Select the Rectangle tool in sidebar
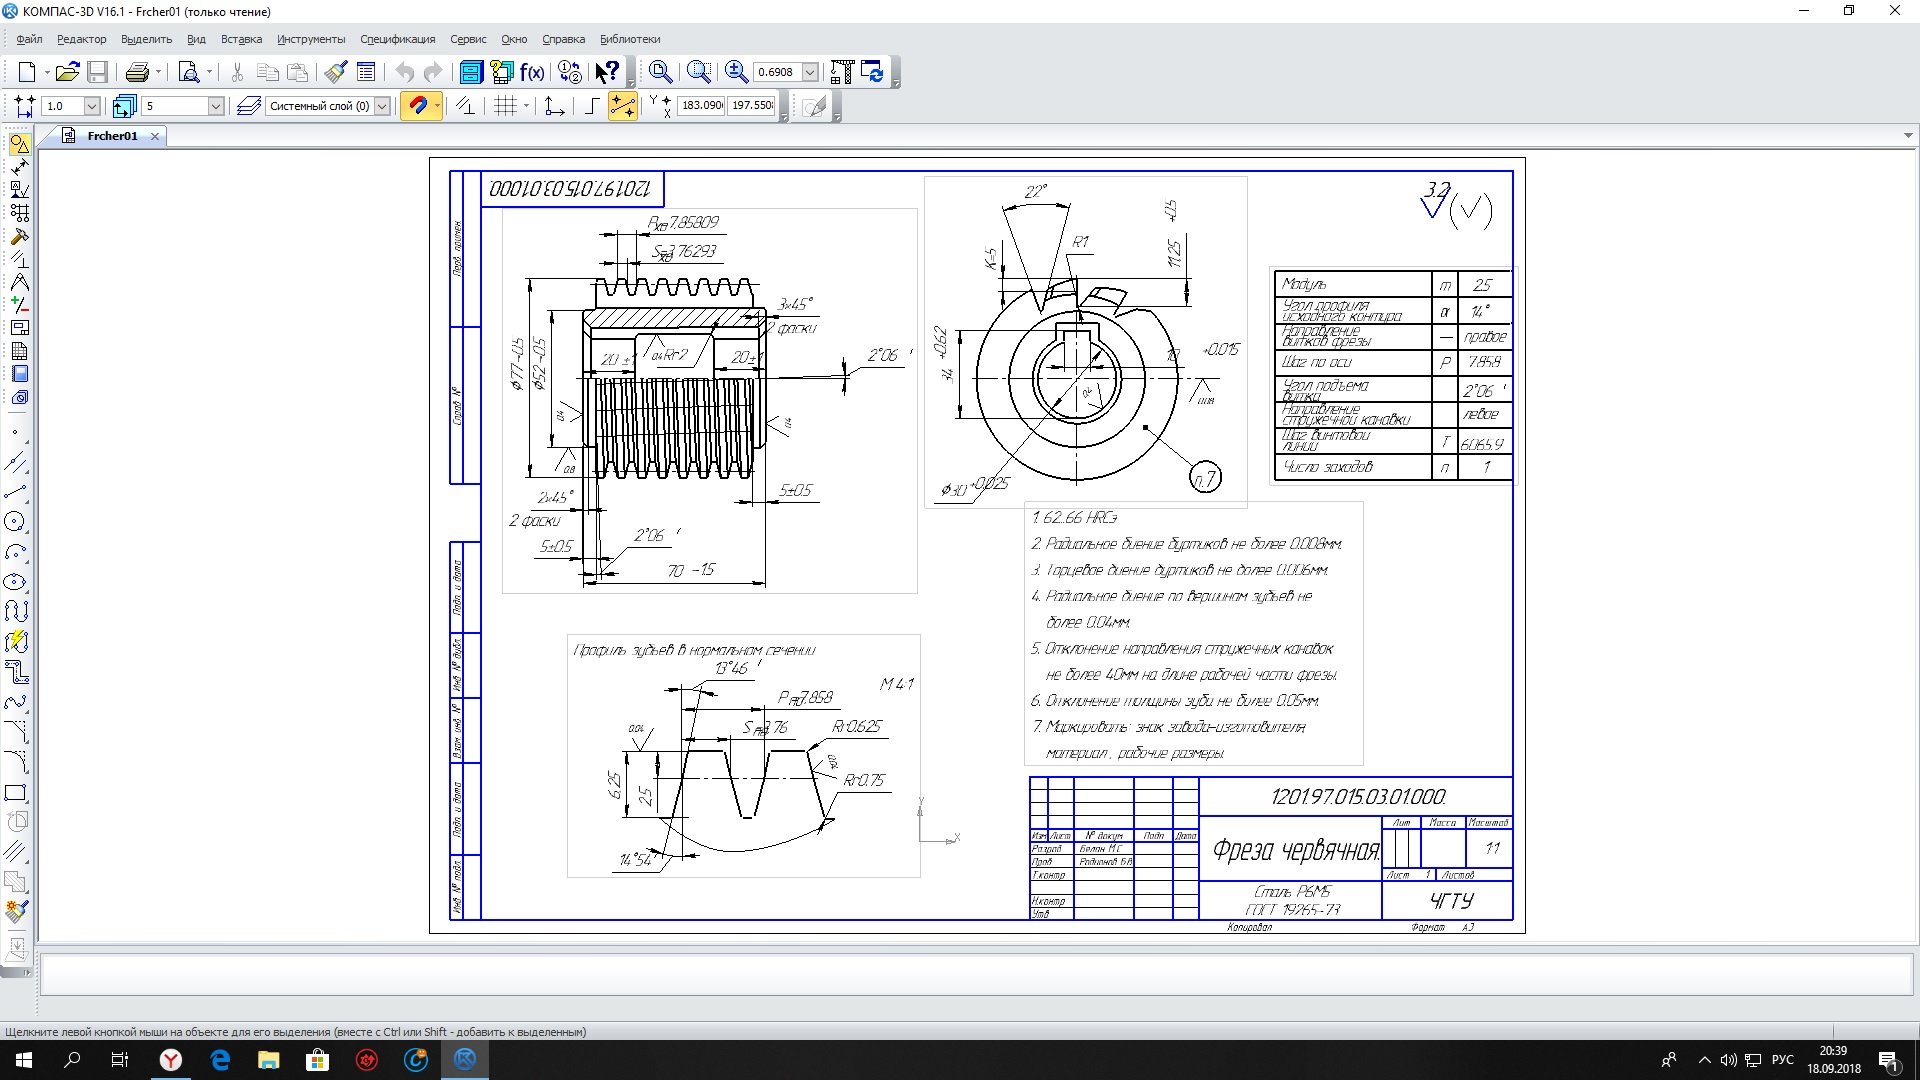Screen dimensions: 1920x1080 click(16, 794)
